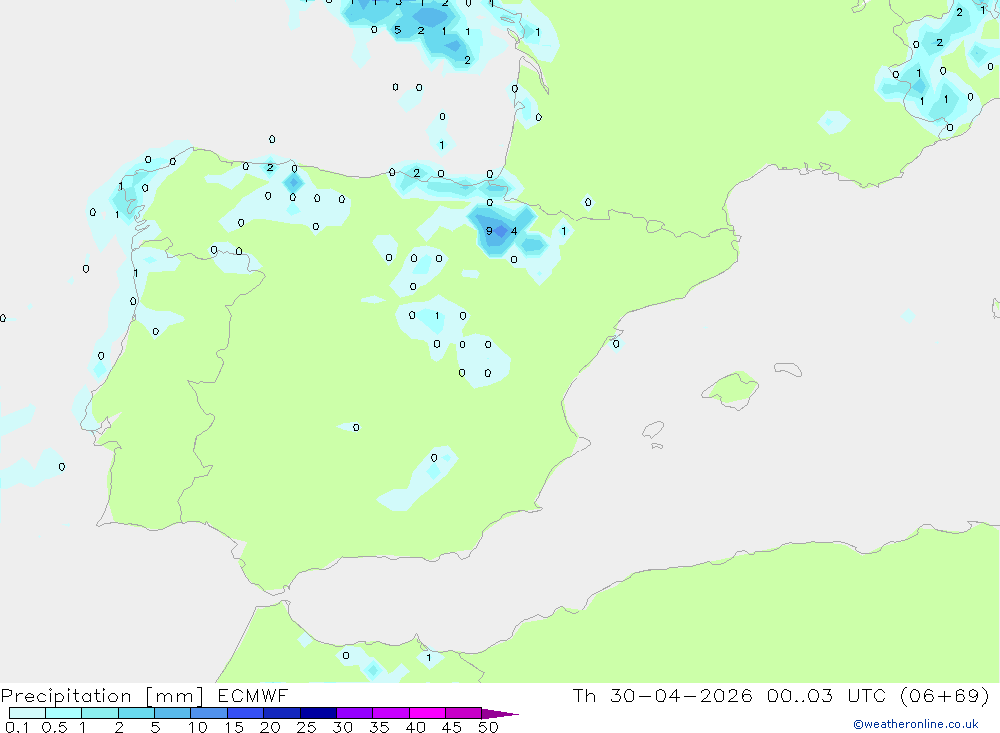This screenshot has height=733, width=1000.
Task: Select the 2–5 mm legend color swatch
Action: click(136, 713)
